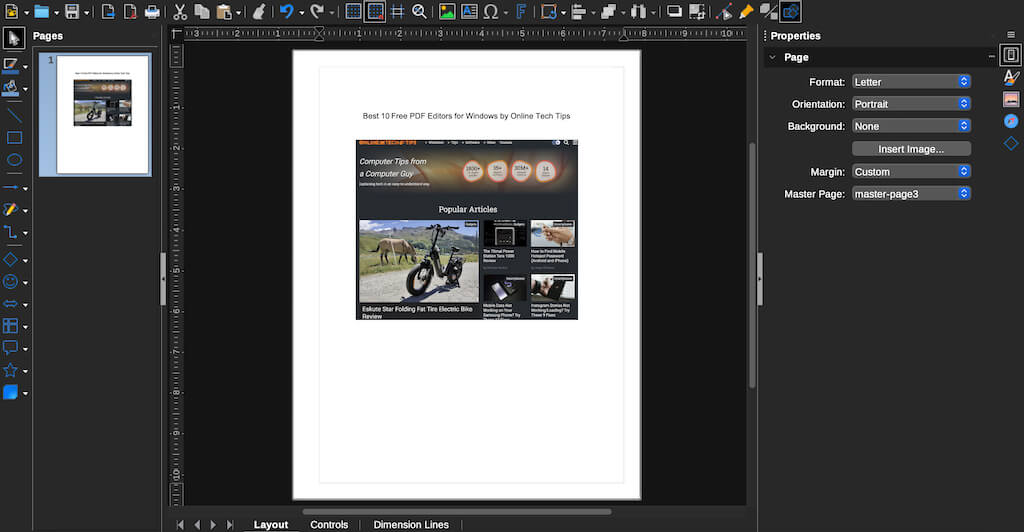Toggle Snap to Grid button

[x=375, y=12]
